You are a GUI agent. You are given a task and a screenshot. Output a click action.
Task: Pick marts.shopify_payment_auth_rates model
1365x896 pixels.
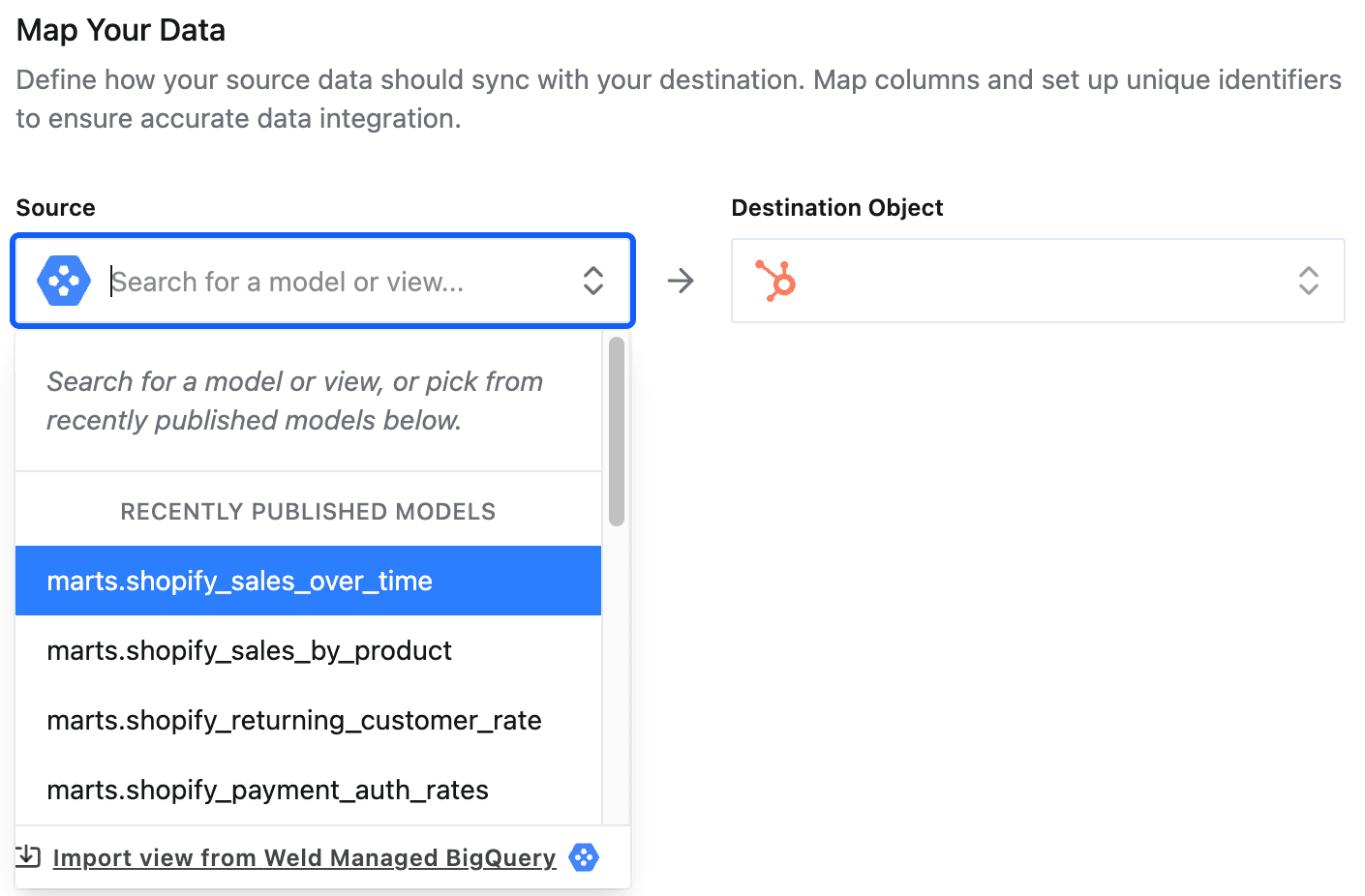(308, 790)
